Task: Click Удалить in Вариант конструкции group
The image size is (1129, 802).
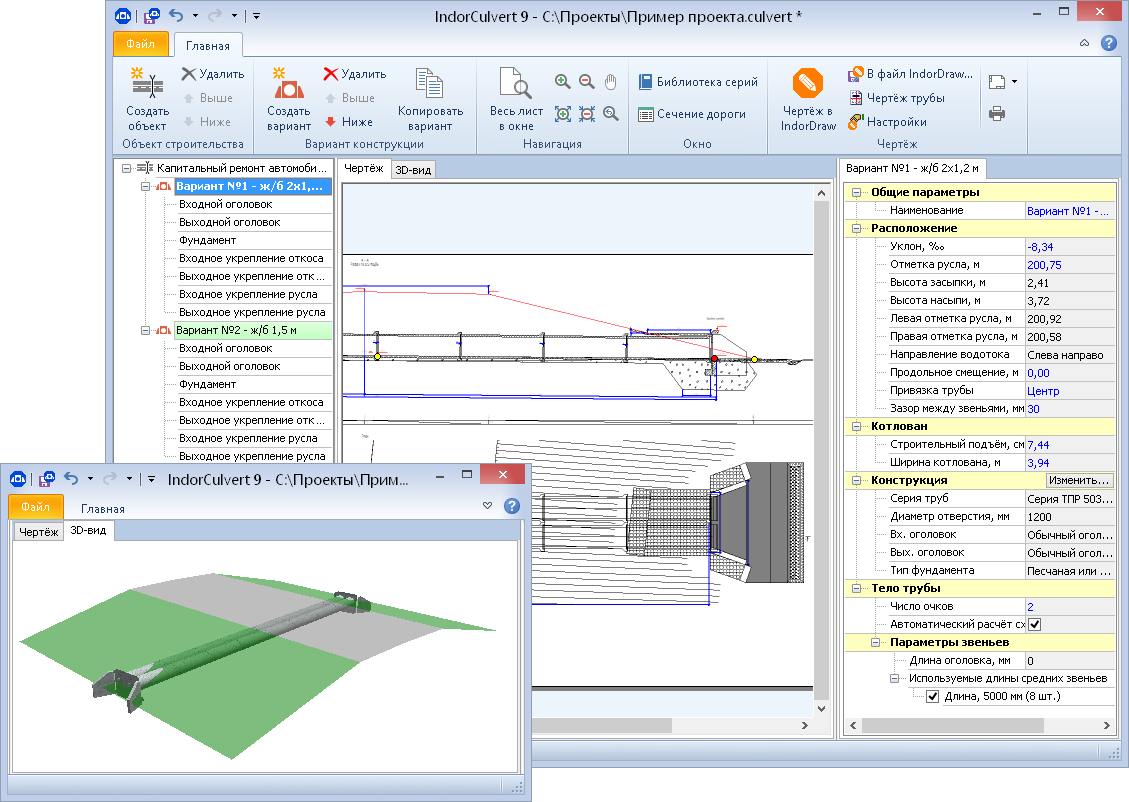Action: click(x=355, y=74)
